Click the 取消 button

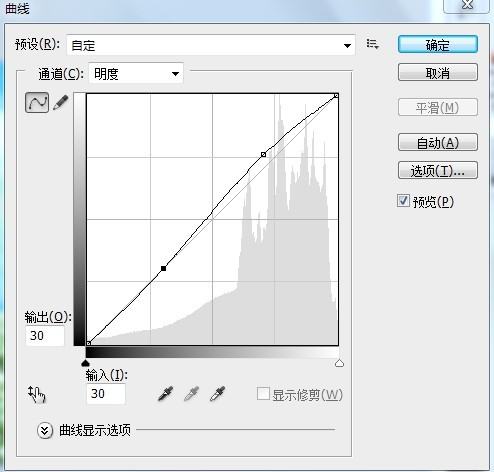pyautogui.click(x=438, y=72)
